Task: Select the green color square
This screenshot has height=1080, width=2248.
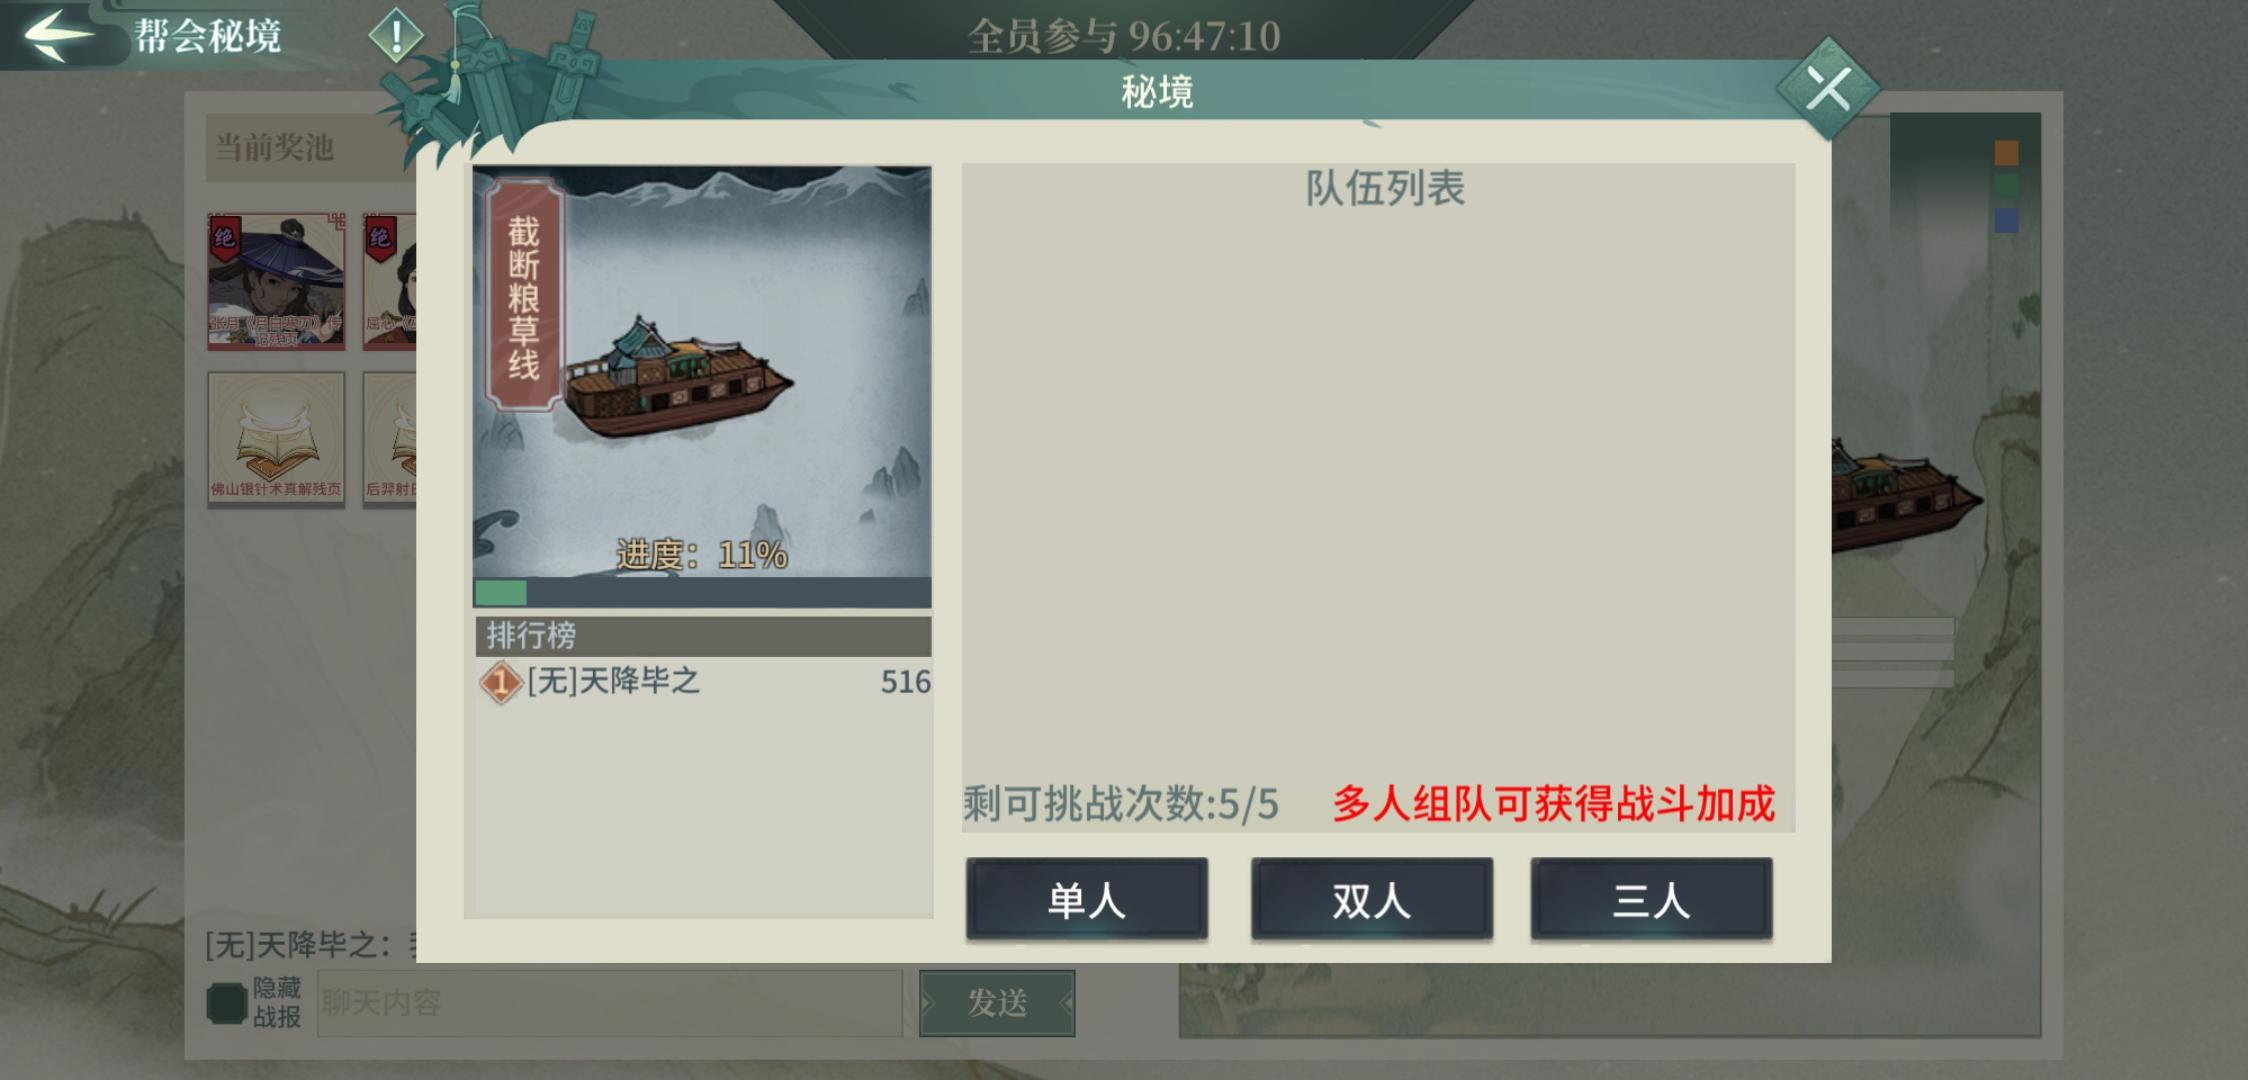Action: pyautogui.click(x=2006, y=187)
